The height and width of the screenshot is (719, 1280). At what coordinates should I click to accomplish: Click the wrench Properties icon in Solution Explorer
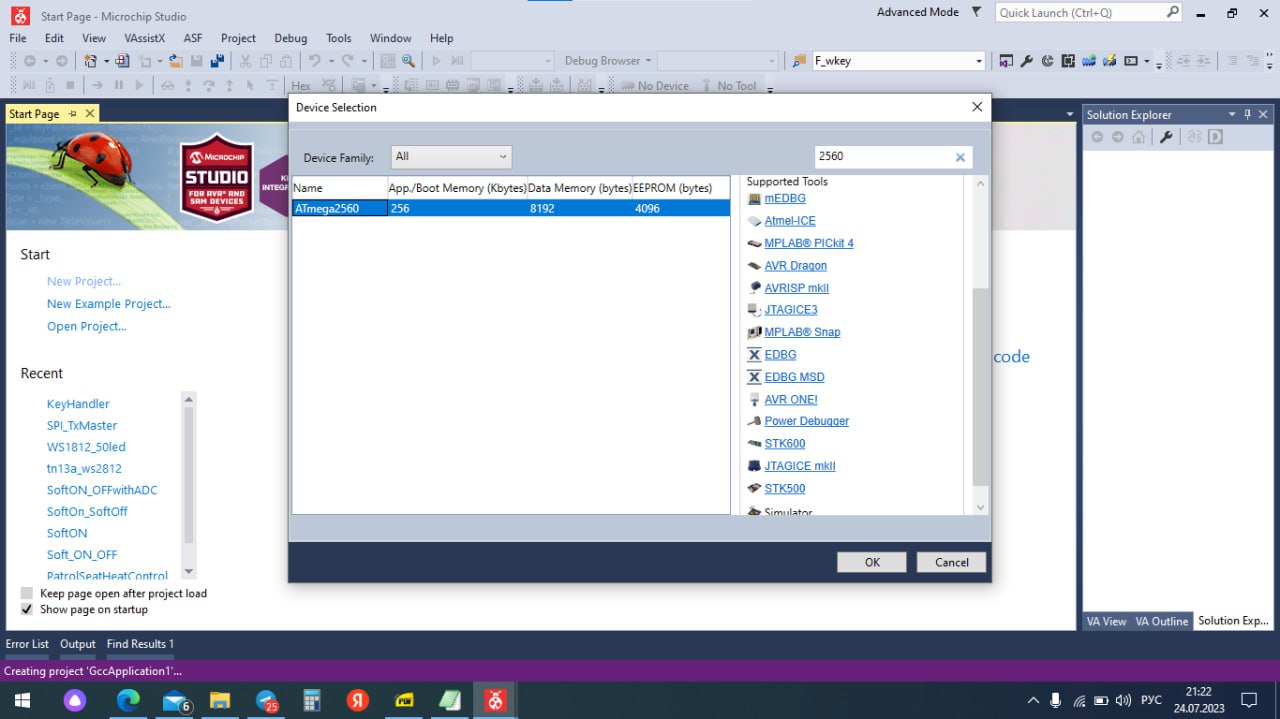point(1166,137)
